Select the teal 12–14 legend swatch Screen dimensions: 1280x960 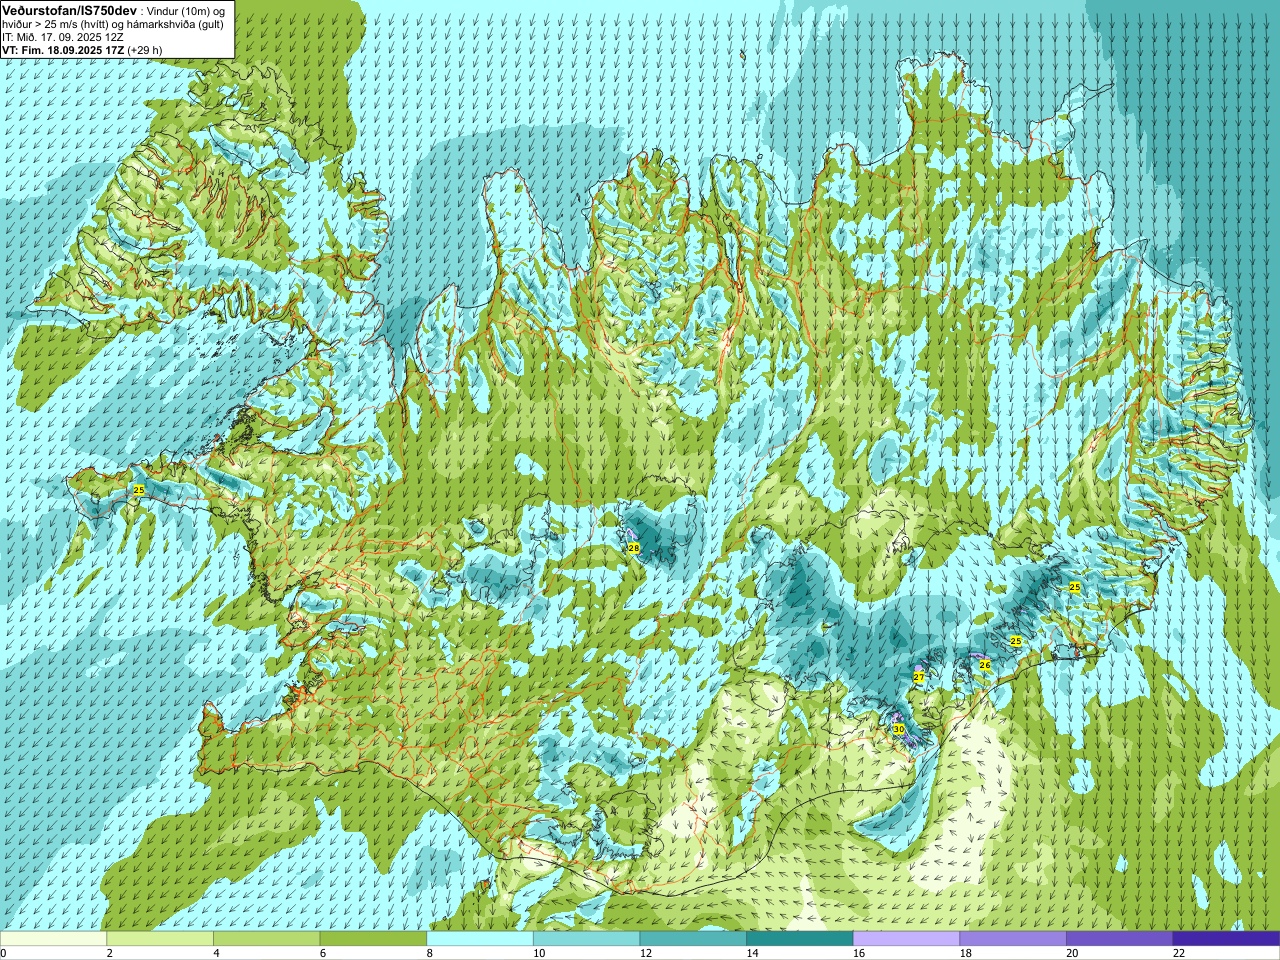[x=693, y=939]
